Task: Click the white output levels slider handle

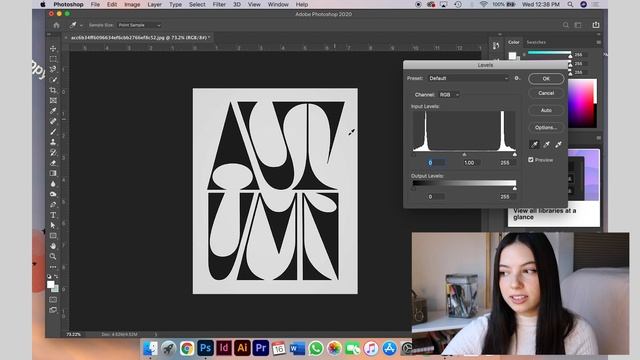Action: pyautogui.click(x=515, y=189)
